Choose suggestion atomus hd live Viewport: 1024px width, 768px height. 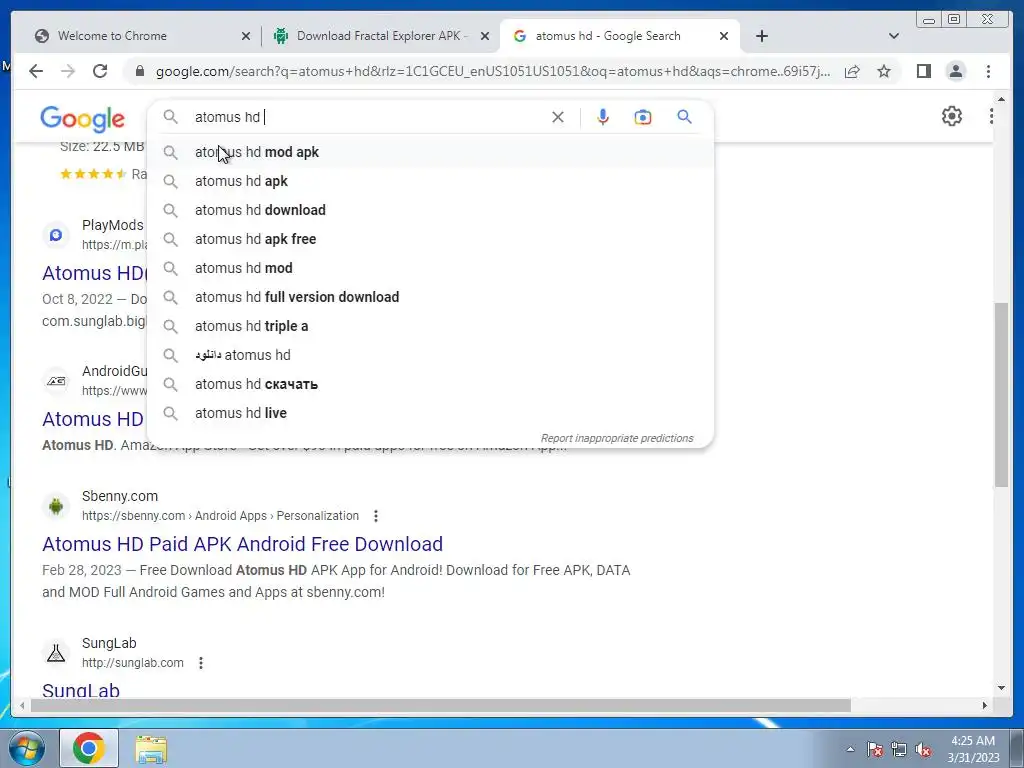430,413
